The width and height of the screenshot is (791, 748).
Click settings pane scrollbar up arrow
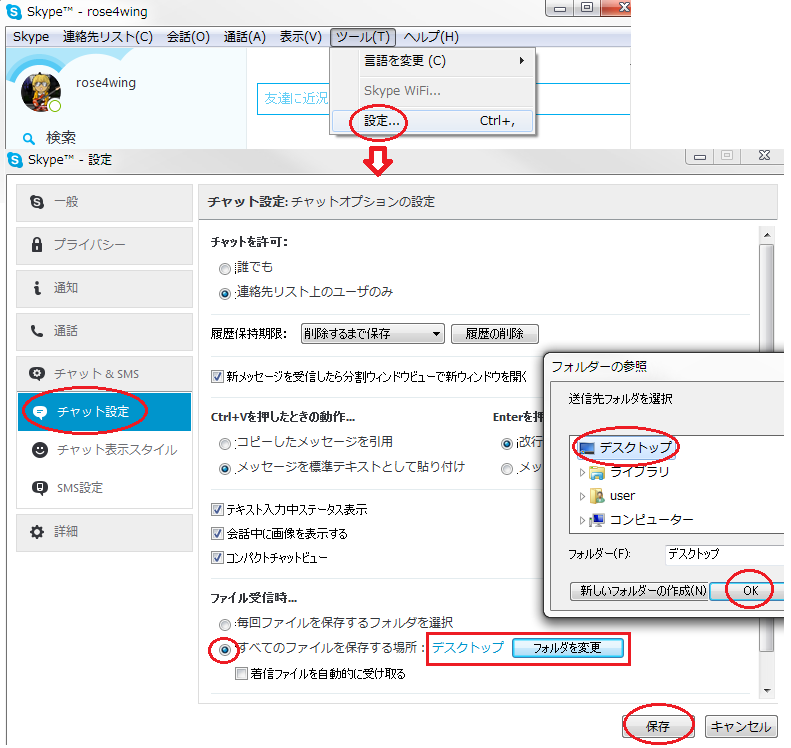point(767,236)
